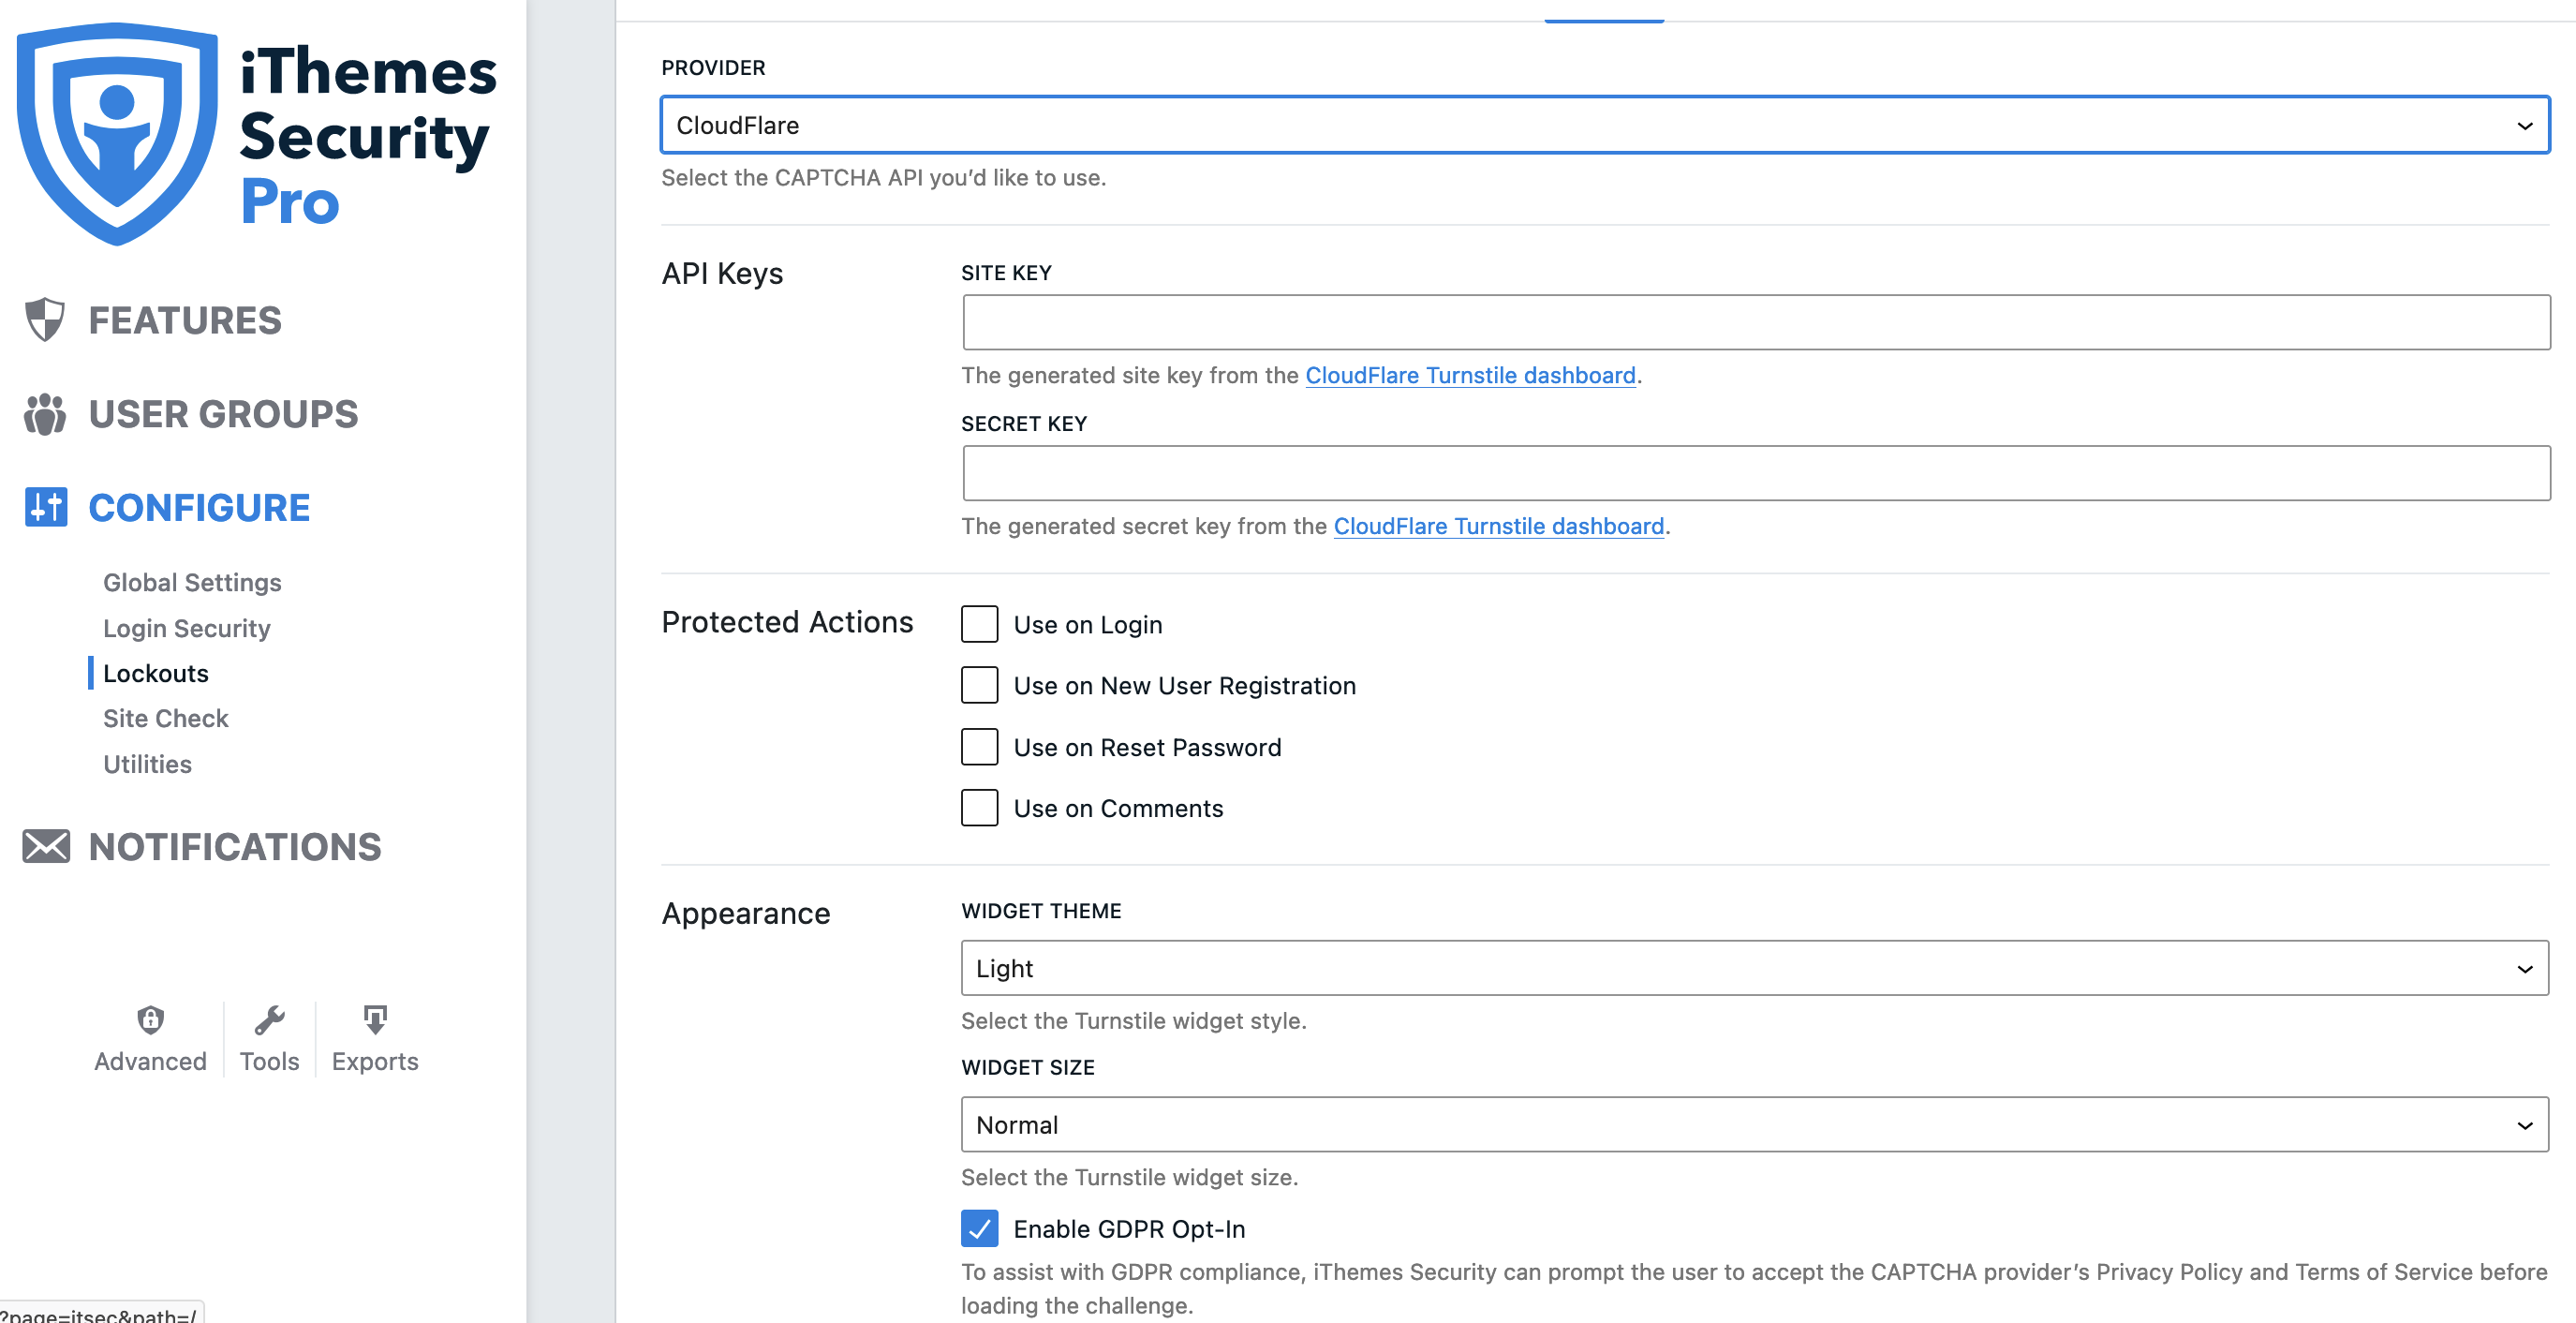This screenshot has height=1323, width=2576.
Task: Open Tools via the wrench icon
Action: pos(269,1019)
